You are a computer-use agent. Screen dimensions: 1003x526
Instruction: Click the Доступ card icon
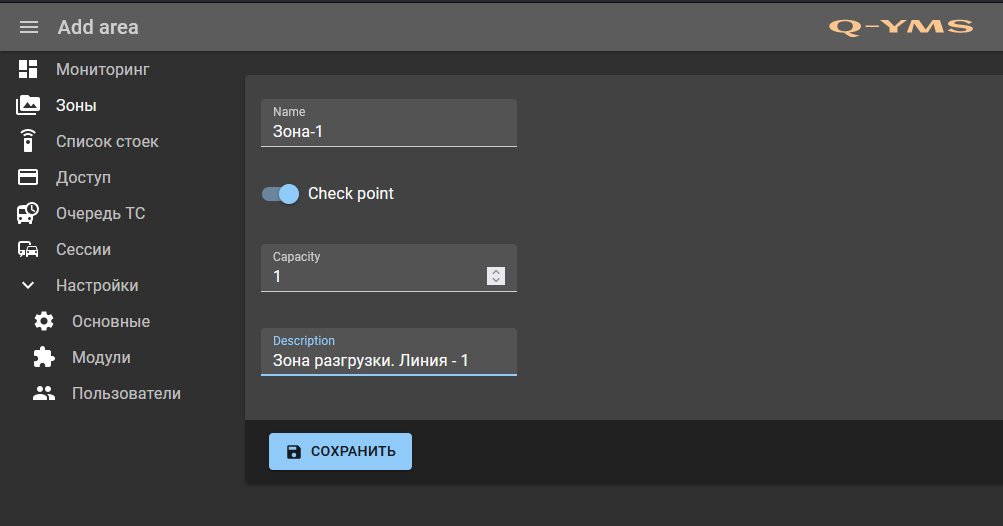pyautogui.click(x=28, y=177)
